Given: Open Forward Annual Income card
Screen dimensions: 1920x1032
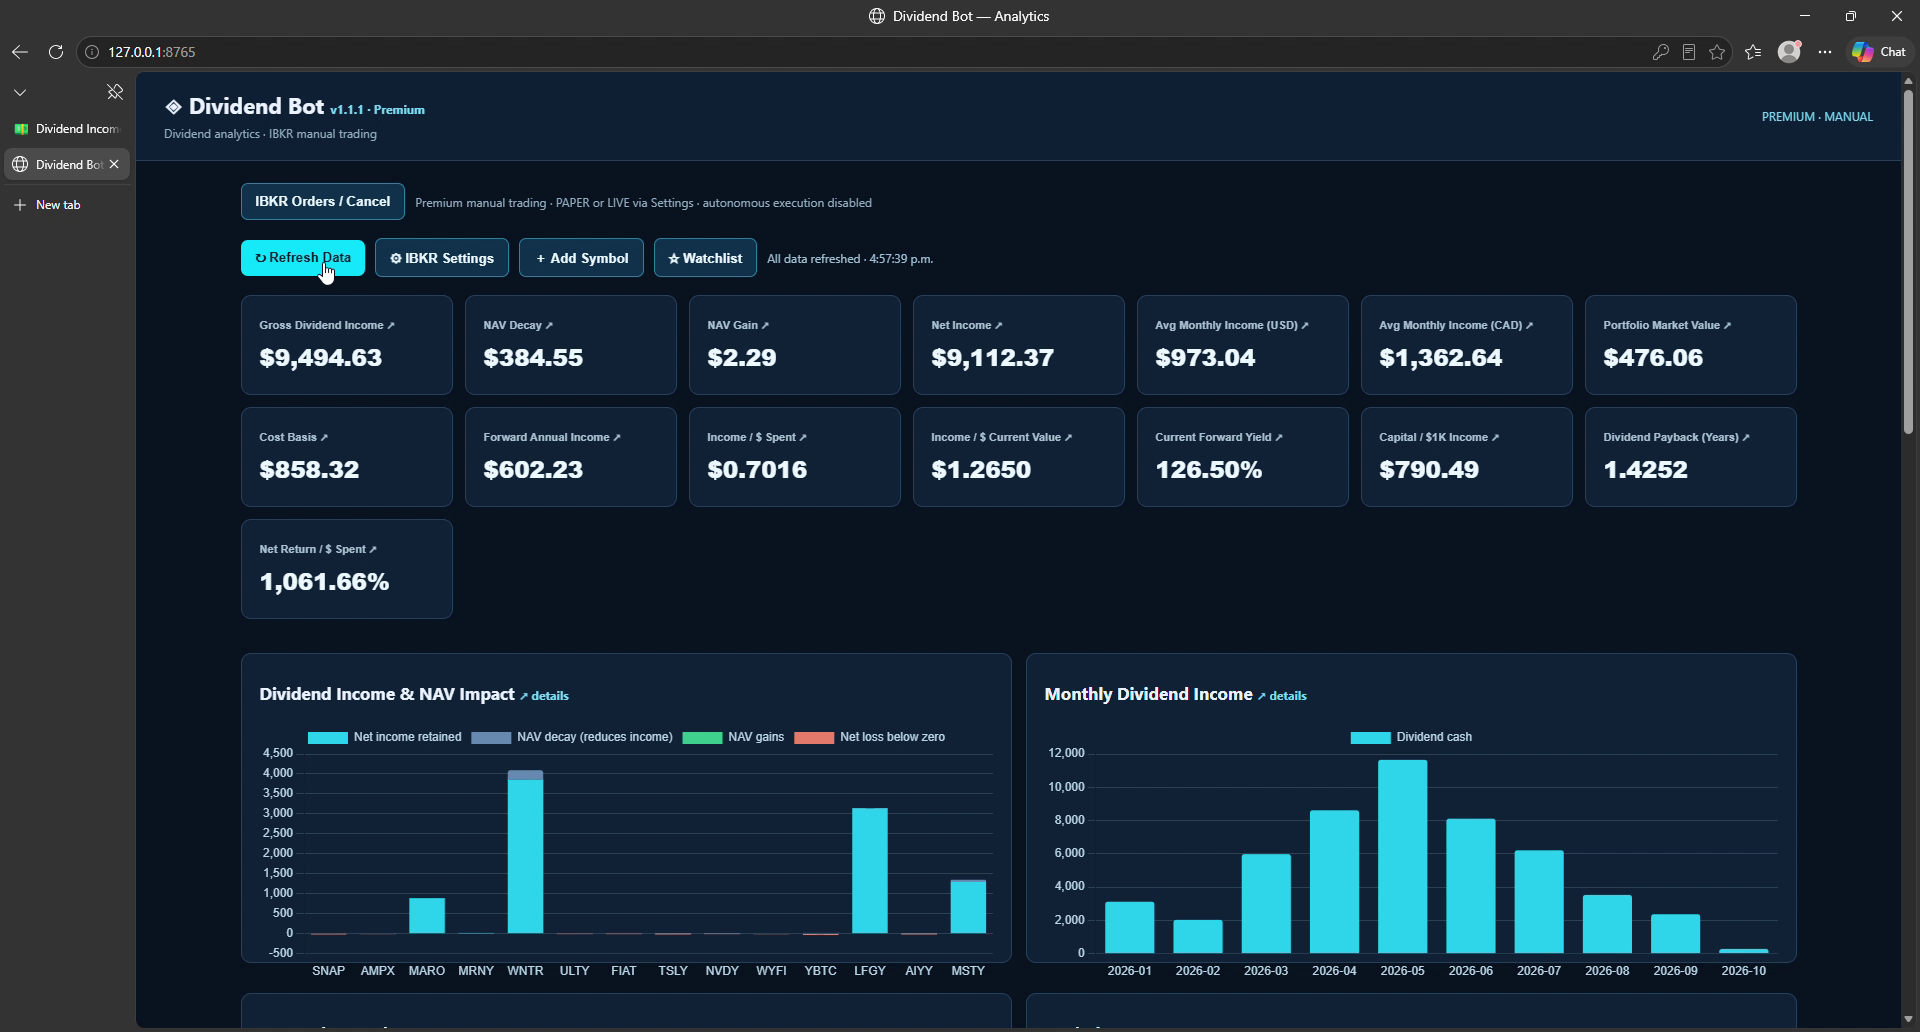Looking at the screenshot, I should click(571, 457).
